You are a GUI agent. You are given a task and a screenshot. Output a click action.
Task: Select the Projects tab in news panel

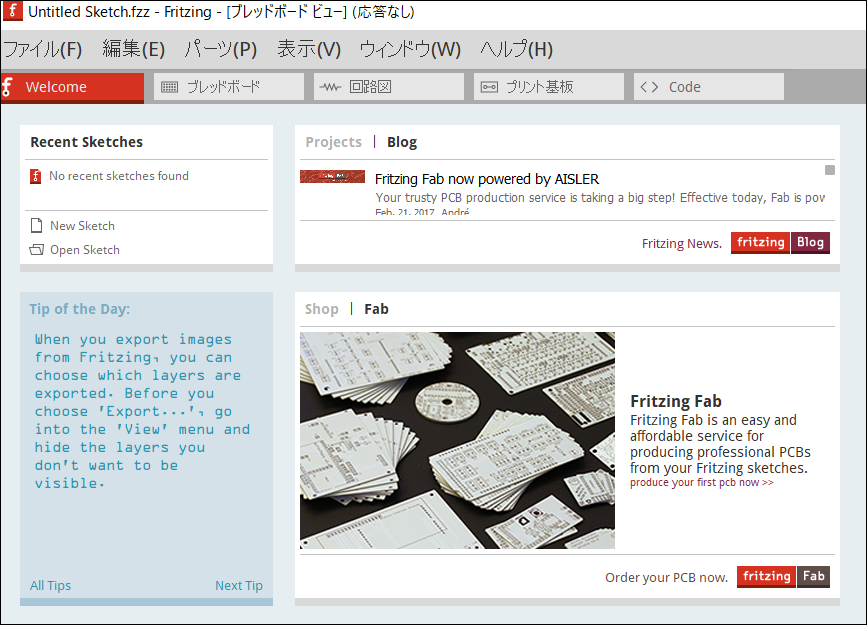333,142
